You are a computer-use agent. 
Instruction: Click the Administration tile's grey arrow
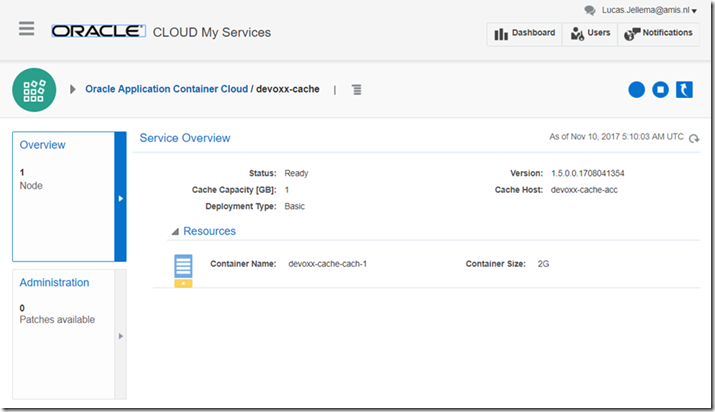(120, 336)
